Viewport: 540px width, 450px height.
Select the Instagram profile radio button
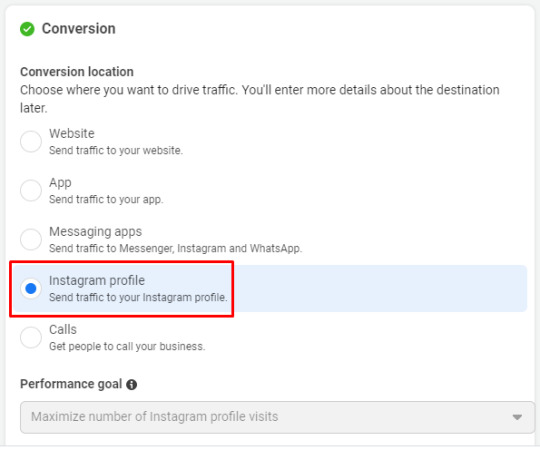(31, 288)
